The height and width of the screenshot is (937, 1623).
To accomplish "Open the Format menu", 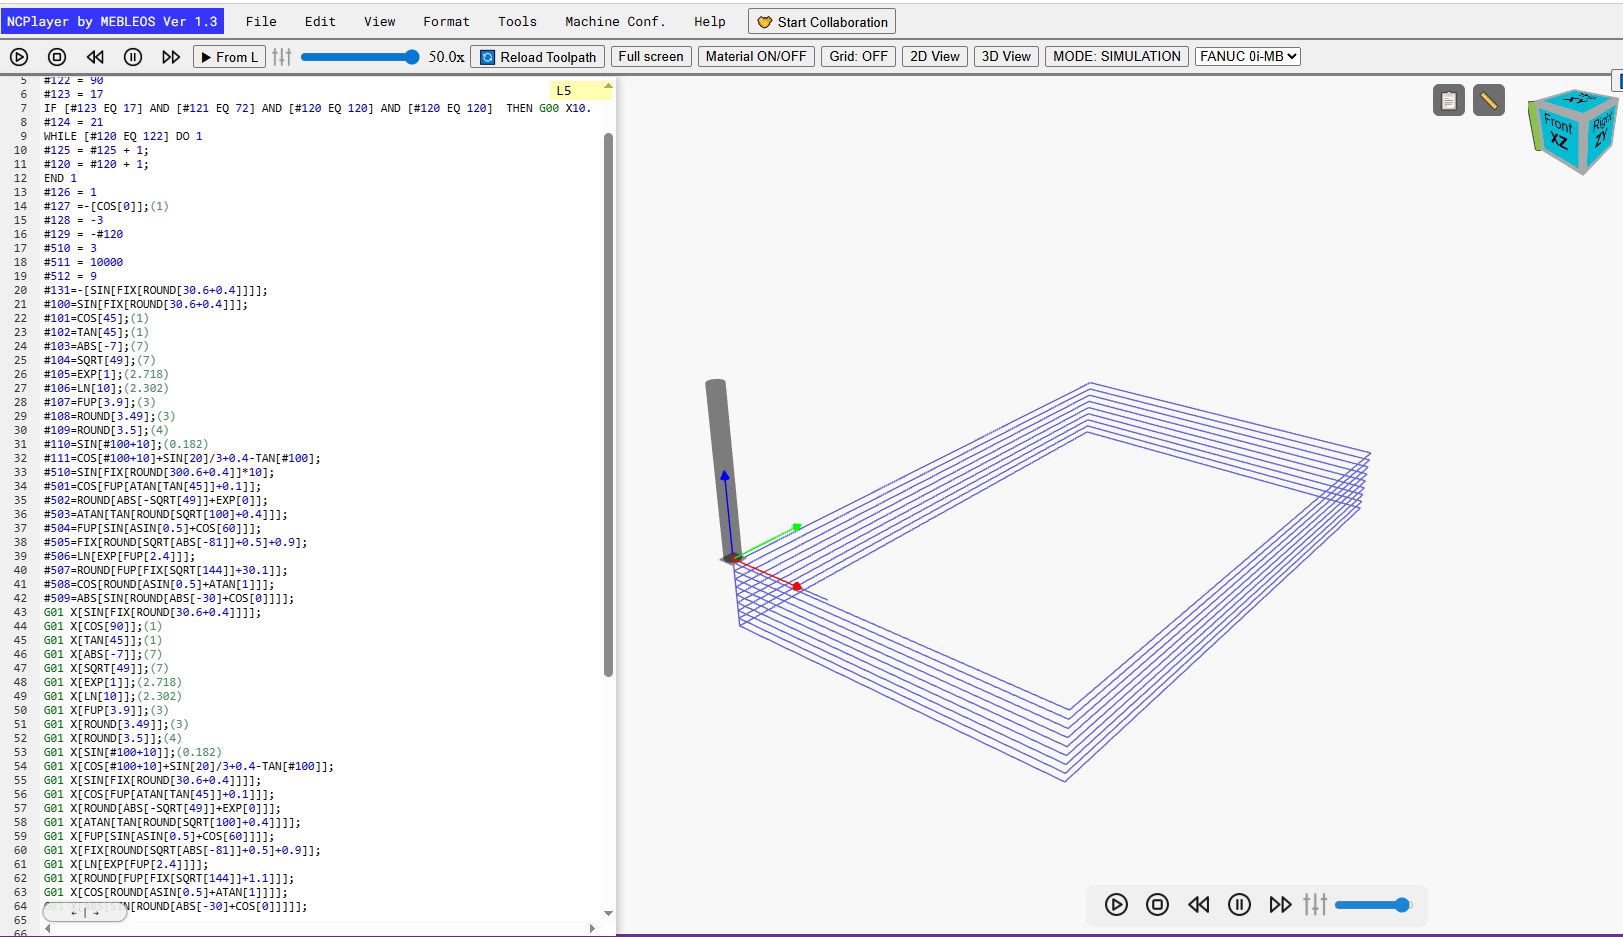I will pyautogui.click(x=446, y=21).
